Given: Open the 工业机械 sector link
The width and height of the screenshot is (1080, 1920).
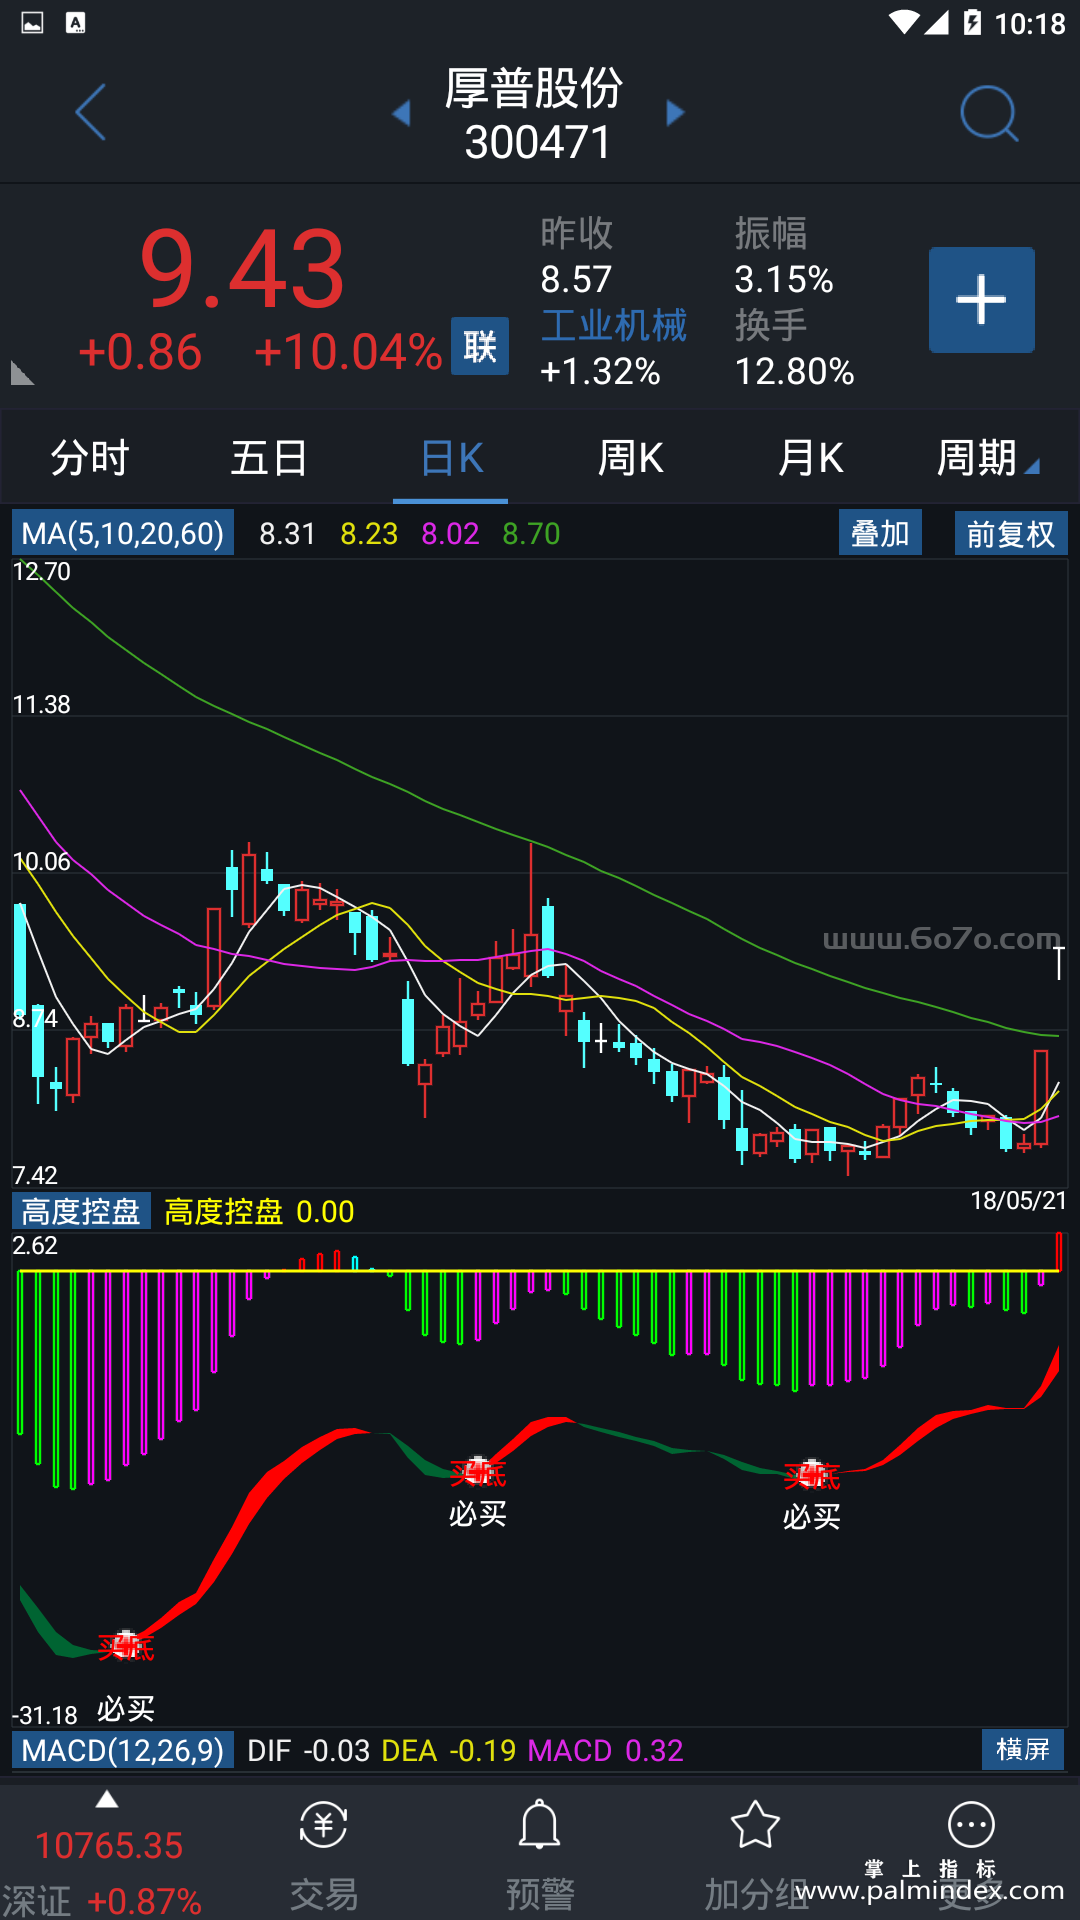Looking at the screenshot, I should pos(614,325).
